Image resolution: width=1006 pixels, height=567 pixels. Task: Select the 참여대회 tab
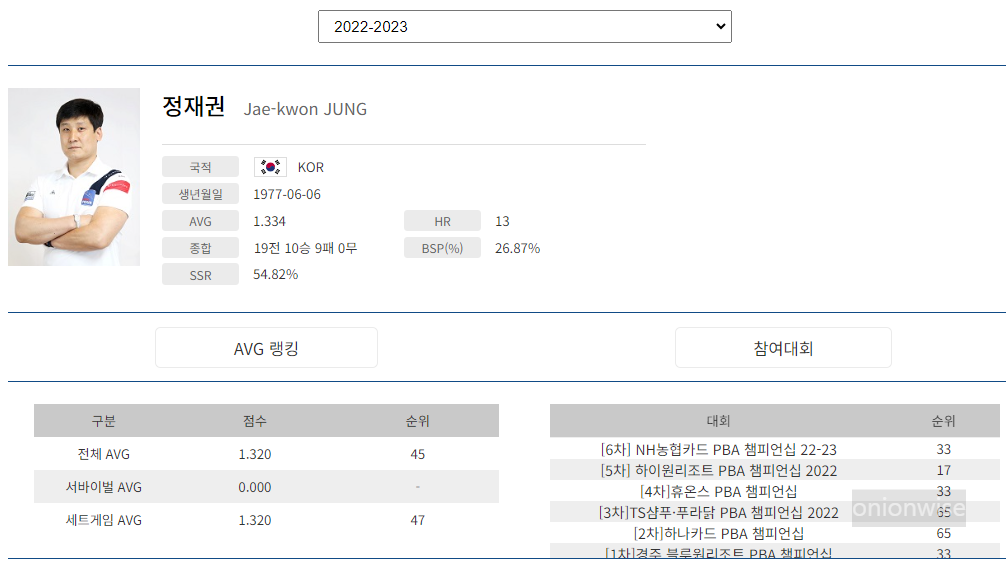tap(783, 348)
